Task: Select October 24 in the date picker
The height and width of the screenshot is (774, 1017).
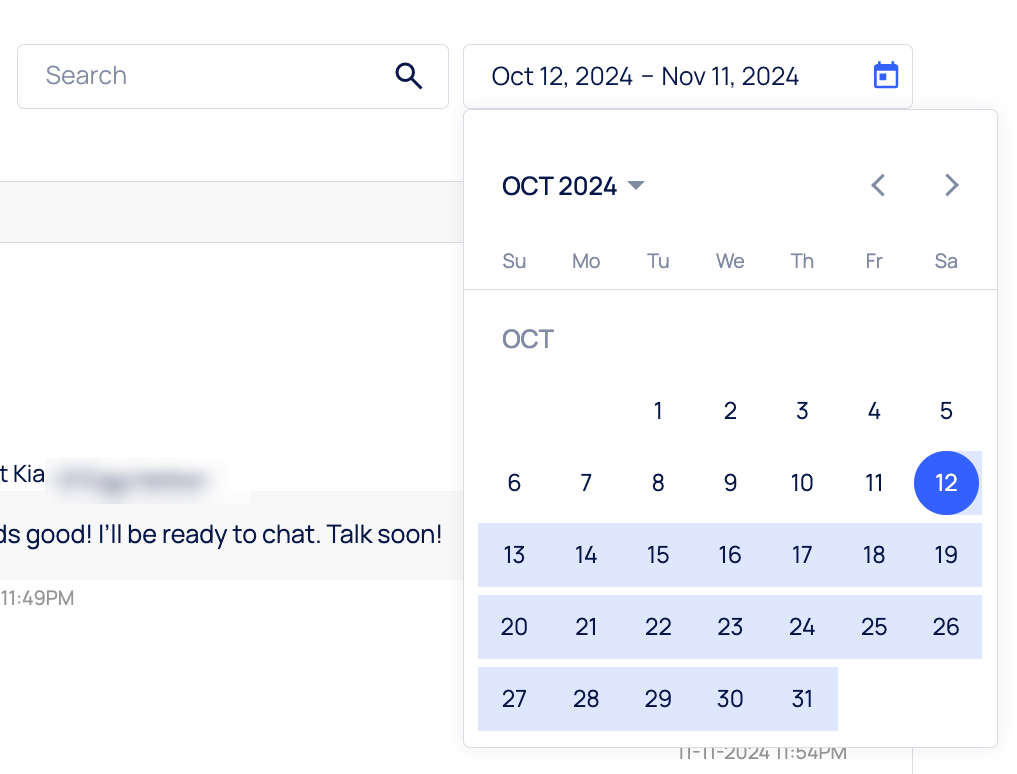Action: click(x=802, y=627)
